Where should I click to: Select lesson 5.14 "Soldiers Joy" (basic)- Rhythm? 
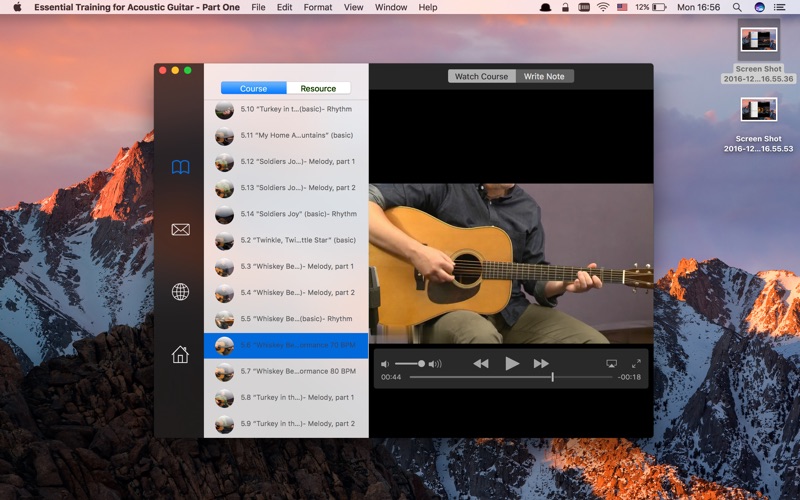pos(286,214)
